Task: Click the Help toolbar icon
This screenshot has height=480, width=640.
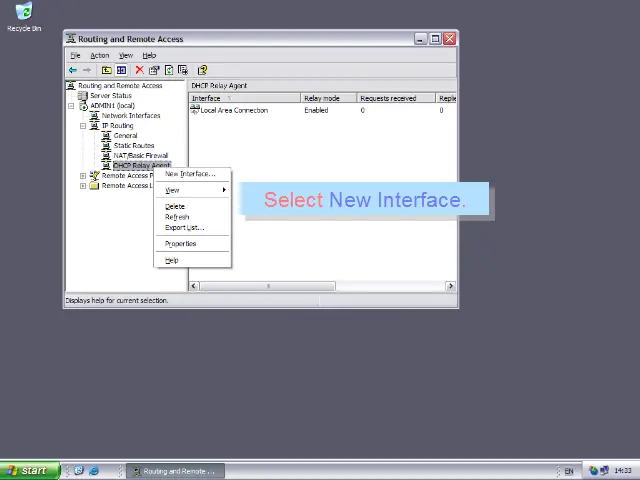Action: [202, 70]
